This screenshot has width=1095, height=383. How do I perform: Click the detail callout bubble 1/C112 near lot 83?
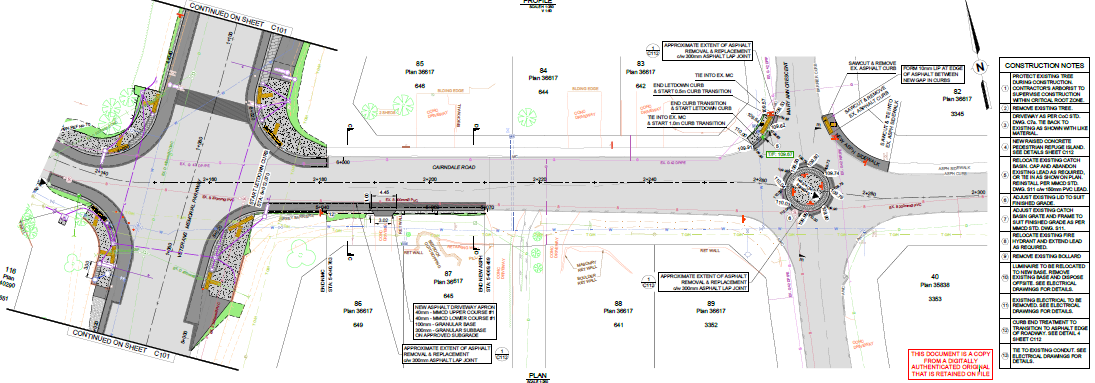pyautogui.click(x=652, y=50)
